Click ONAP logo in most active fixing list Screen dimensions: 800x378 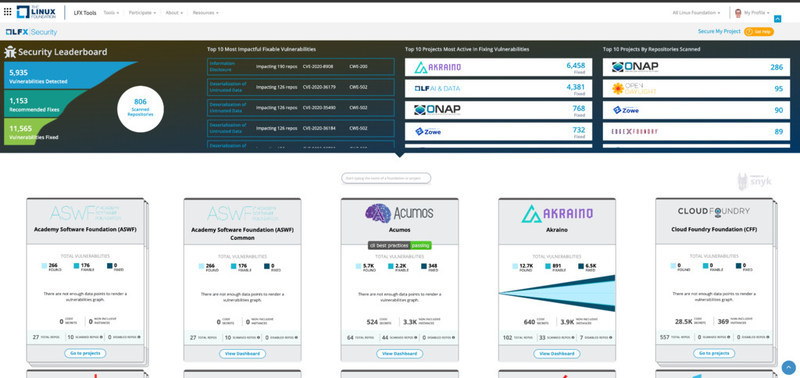coord(437,110)
